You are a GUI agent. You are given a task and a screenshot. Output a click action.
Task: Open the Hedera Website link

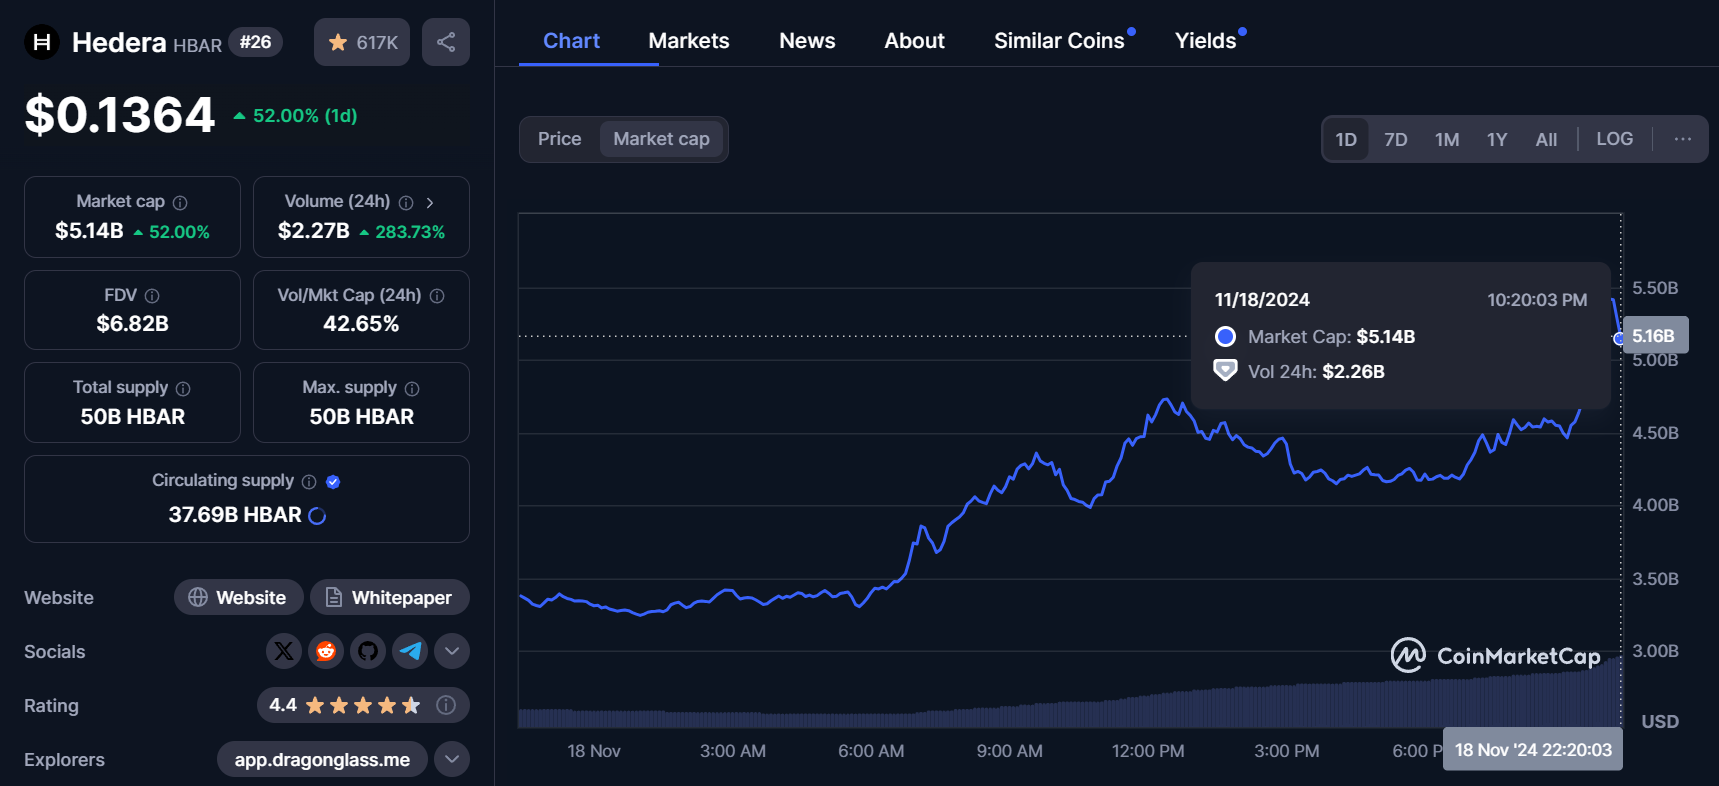coord(238,597)
